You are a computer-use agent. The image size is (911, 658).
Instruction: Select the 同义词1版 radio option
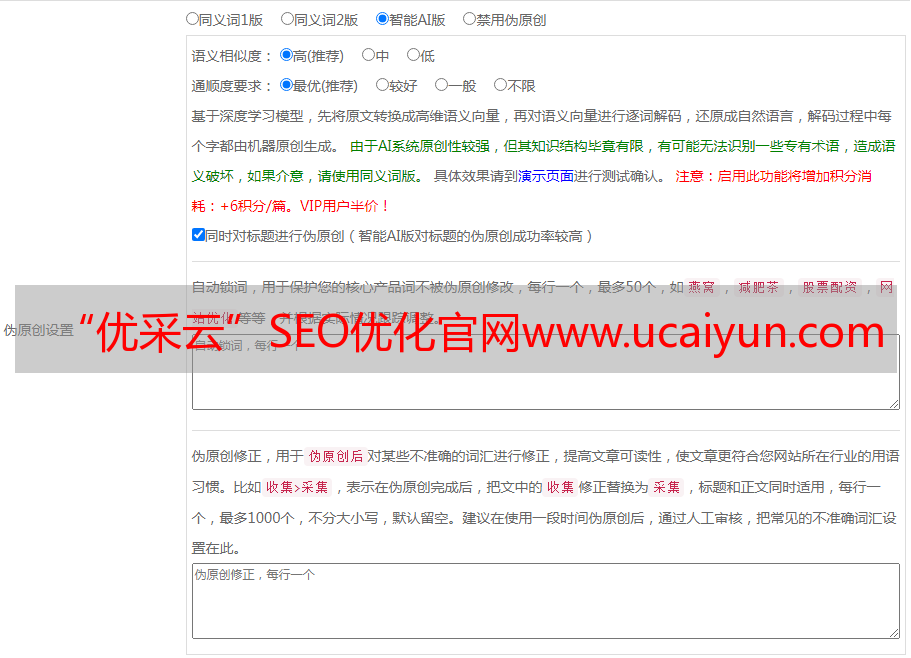click(192, 19)
